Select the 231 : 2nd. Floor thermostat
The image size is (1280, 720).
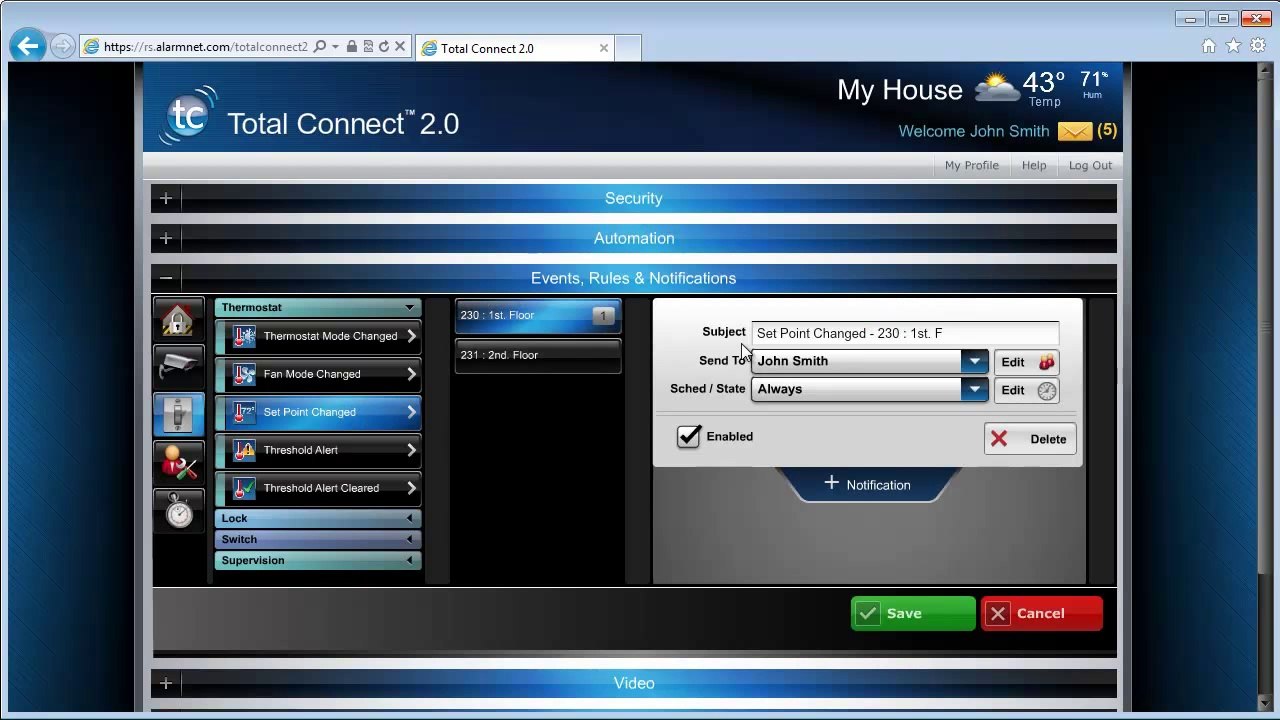tap(538, 355)
